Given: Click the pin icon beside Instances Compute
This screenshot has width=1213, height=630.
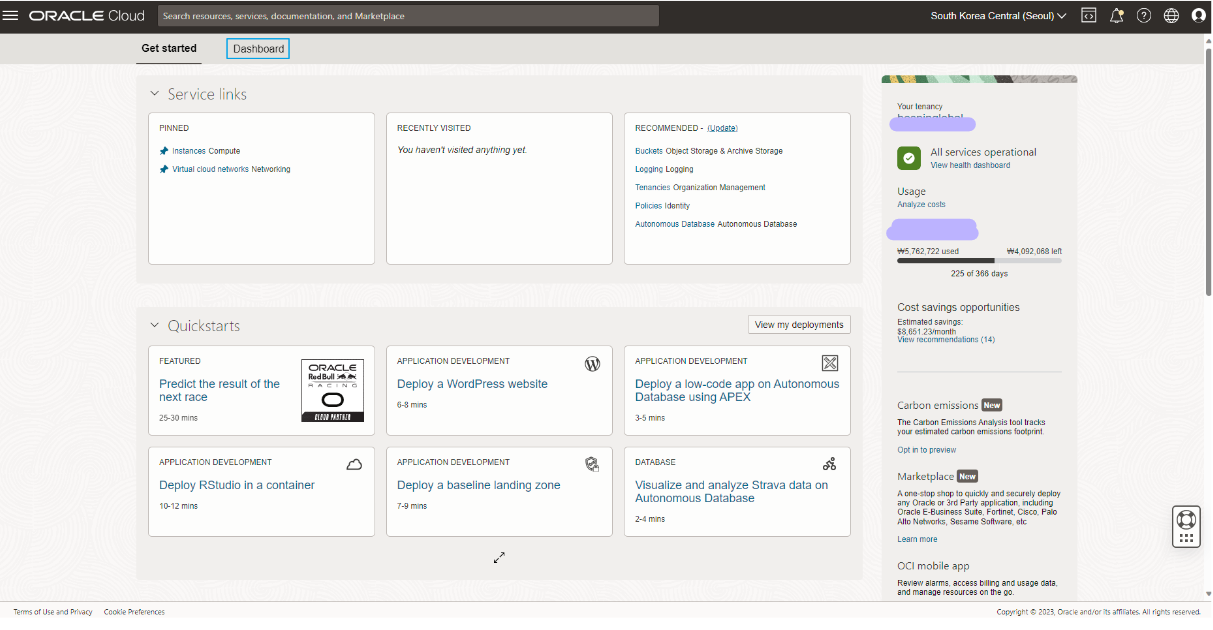Looking at the screenshot, I should [164, 151].
